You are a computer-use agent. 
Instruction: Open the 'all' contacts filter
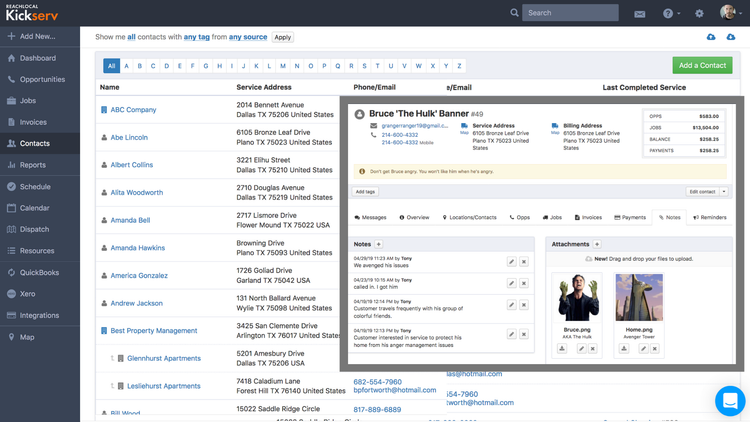point(131,37)
